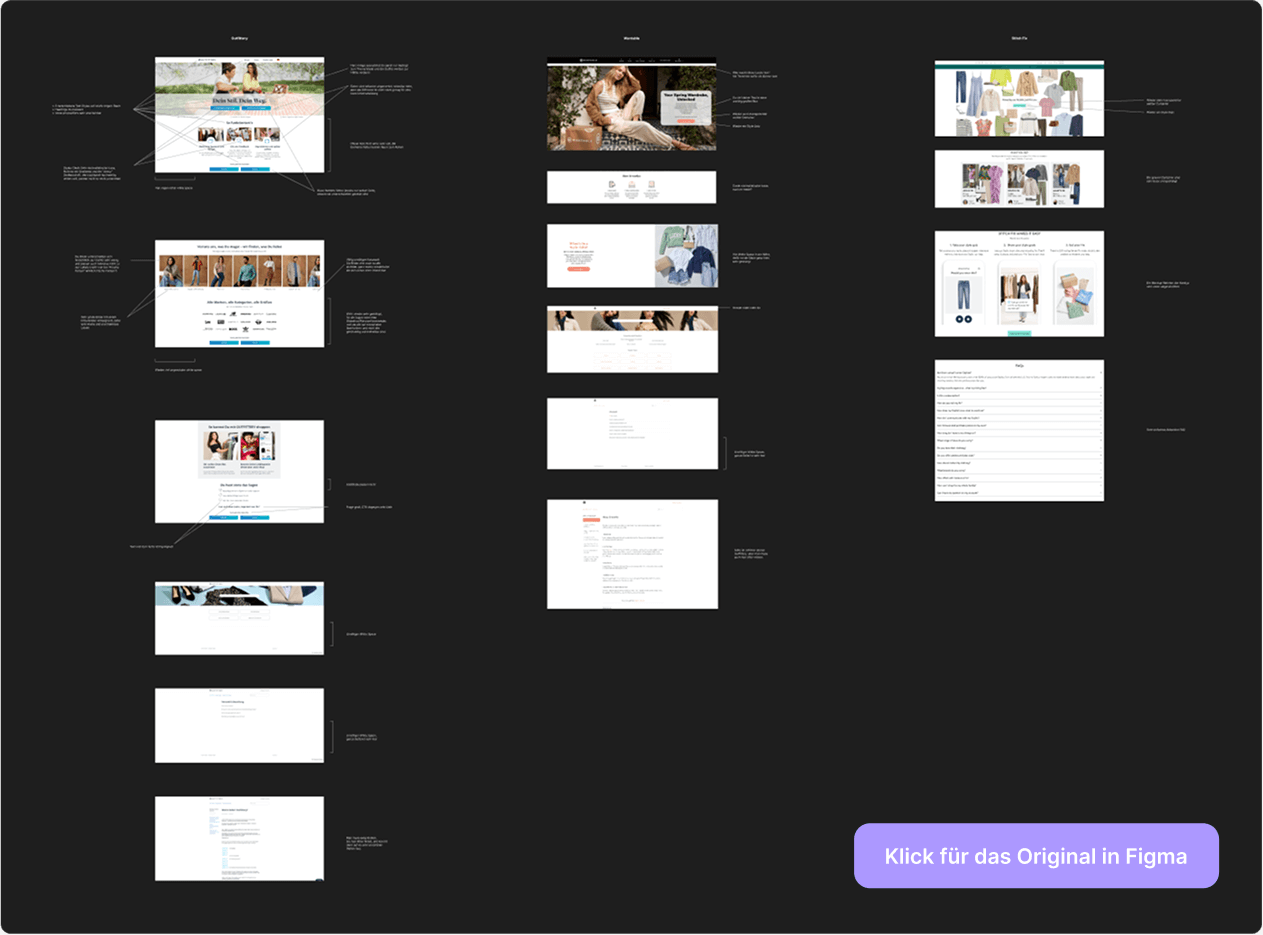This screenshot has width=1263, height=935.
Task: Select the "Outfittery" column heading
Action: 239,39
